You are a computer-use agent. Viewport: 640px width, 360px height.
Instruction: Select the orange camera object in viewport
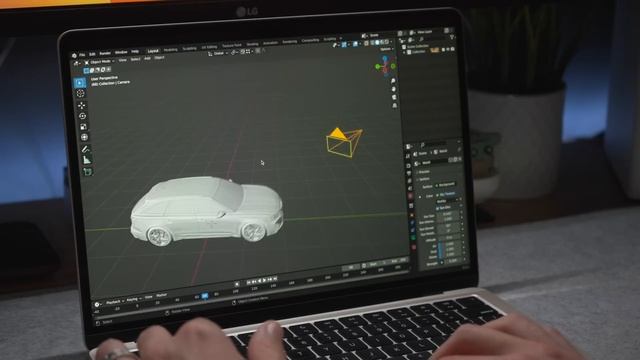pyautogui.click(x=344, y=143)
